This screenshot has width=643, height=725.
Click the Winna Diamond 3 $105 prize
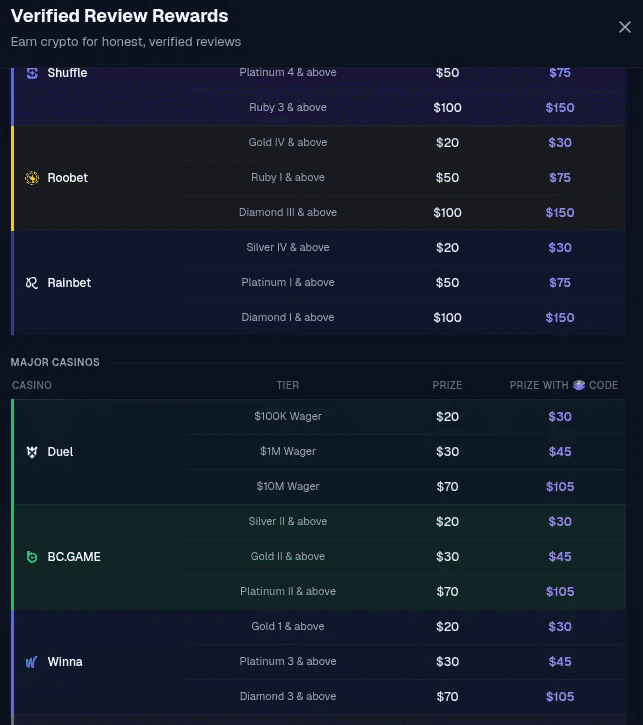(x=560, y=697)
